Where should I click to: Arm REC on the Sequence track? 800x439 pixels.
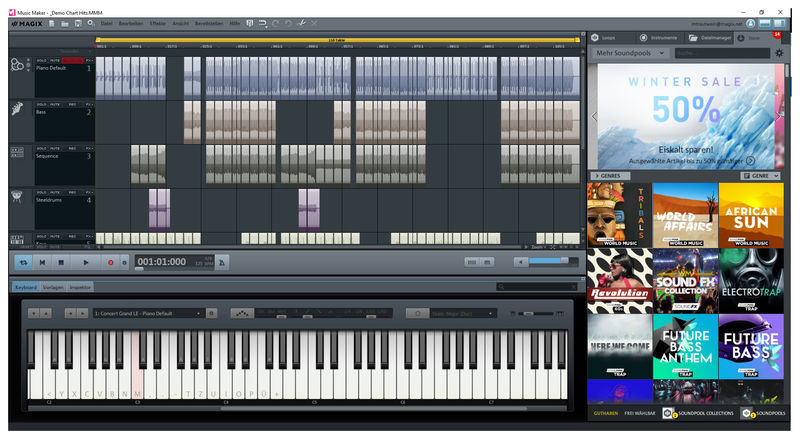tap(72, 148)
